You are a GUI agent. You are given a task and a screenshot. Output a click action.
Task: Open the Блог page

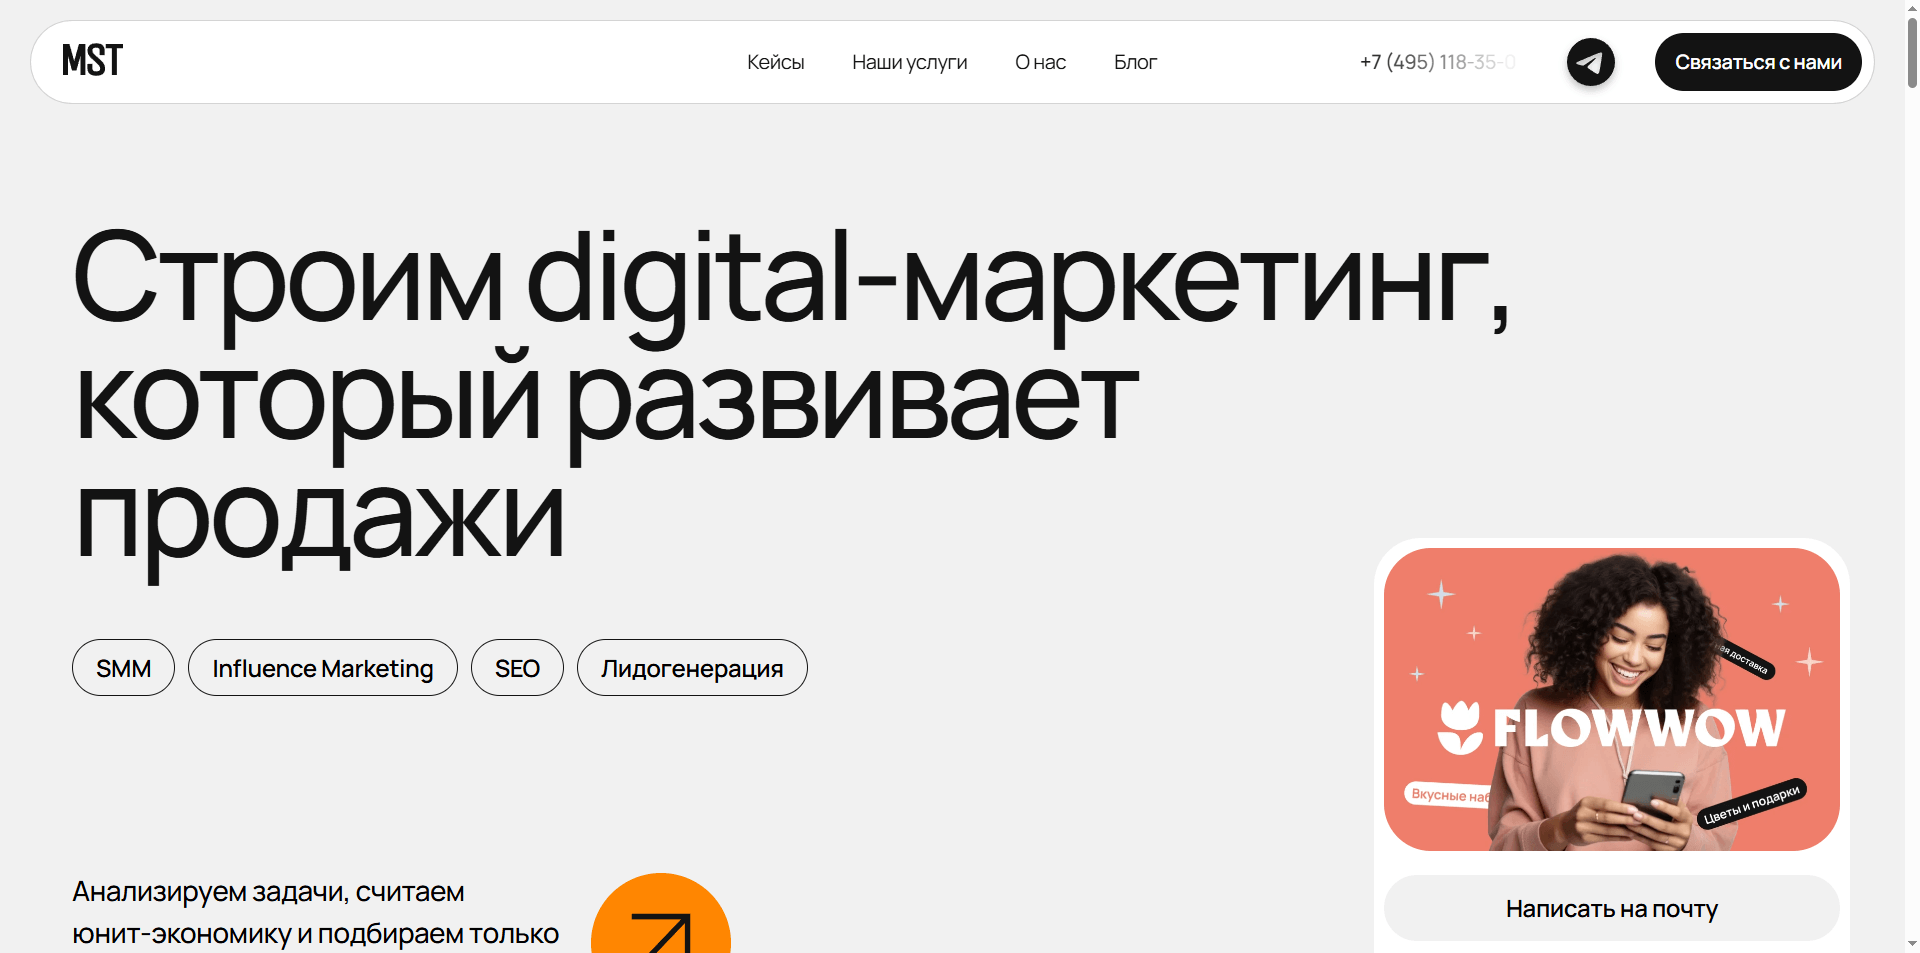coord(1135,62)
